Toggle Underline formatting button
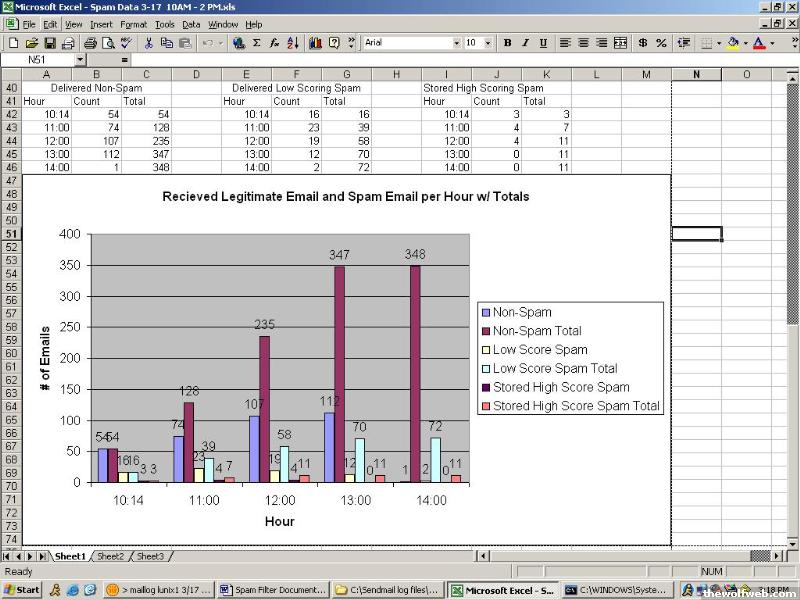The height and width of the screenshot is (600, 800). pos(543,43)
